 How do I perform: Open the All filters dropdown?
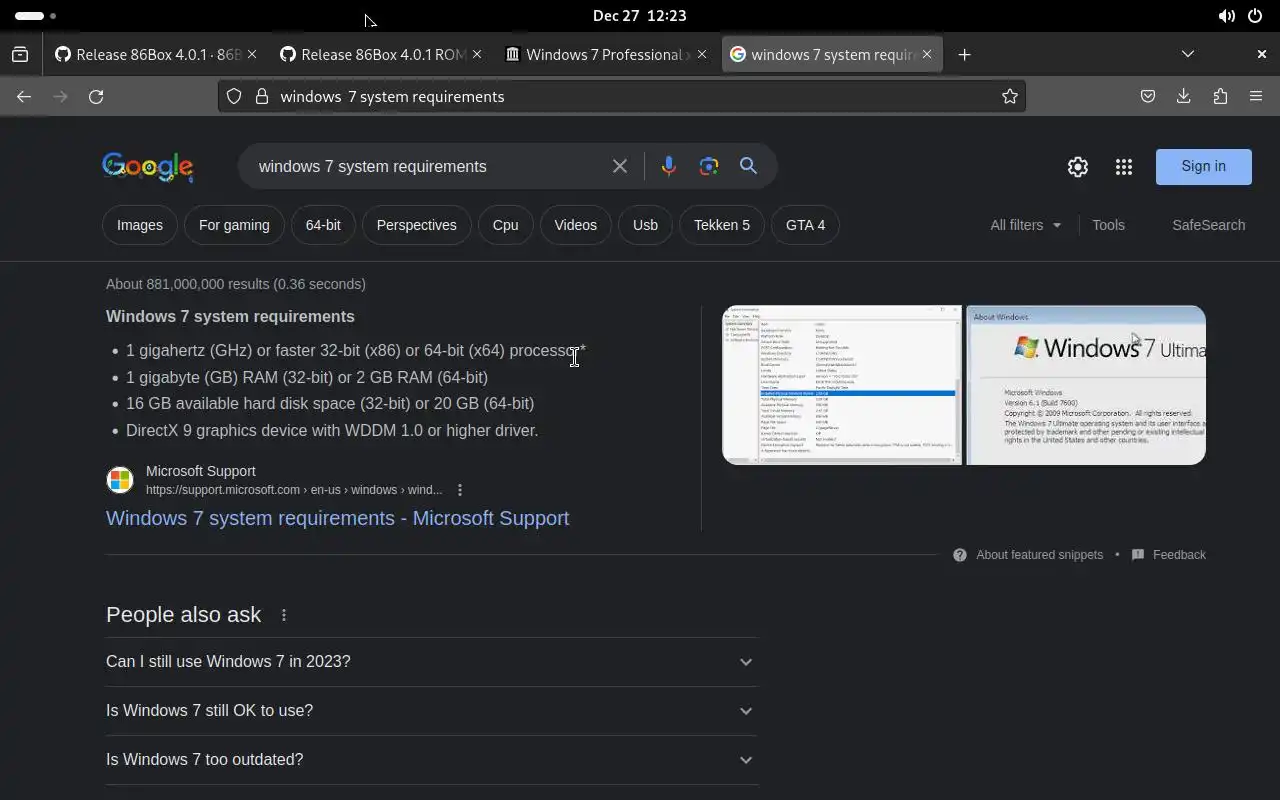click(x=1026, y=225)
